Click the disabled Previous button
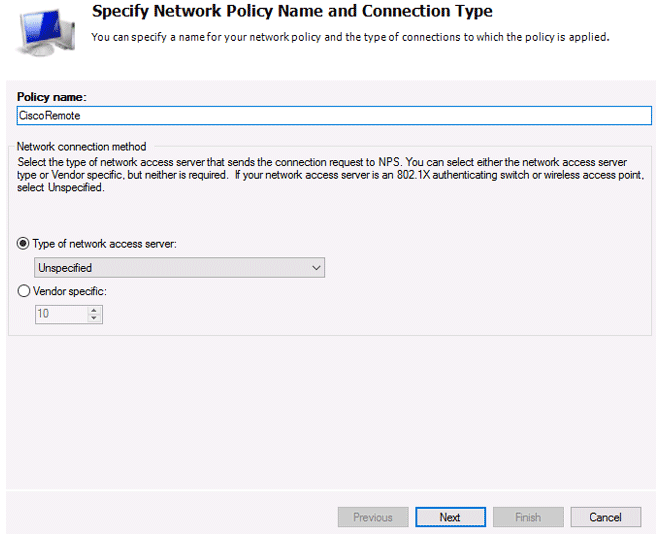Viewport: 664px width, 543px height. pyautogui.click(x=373, y=517)
